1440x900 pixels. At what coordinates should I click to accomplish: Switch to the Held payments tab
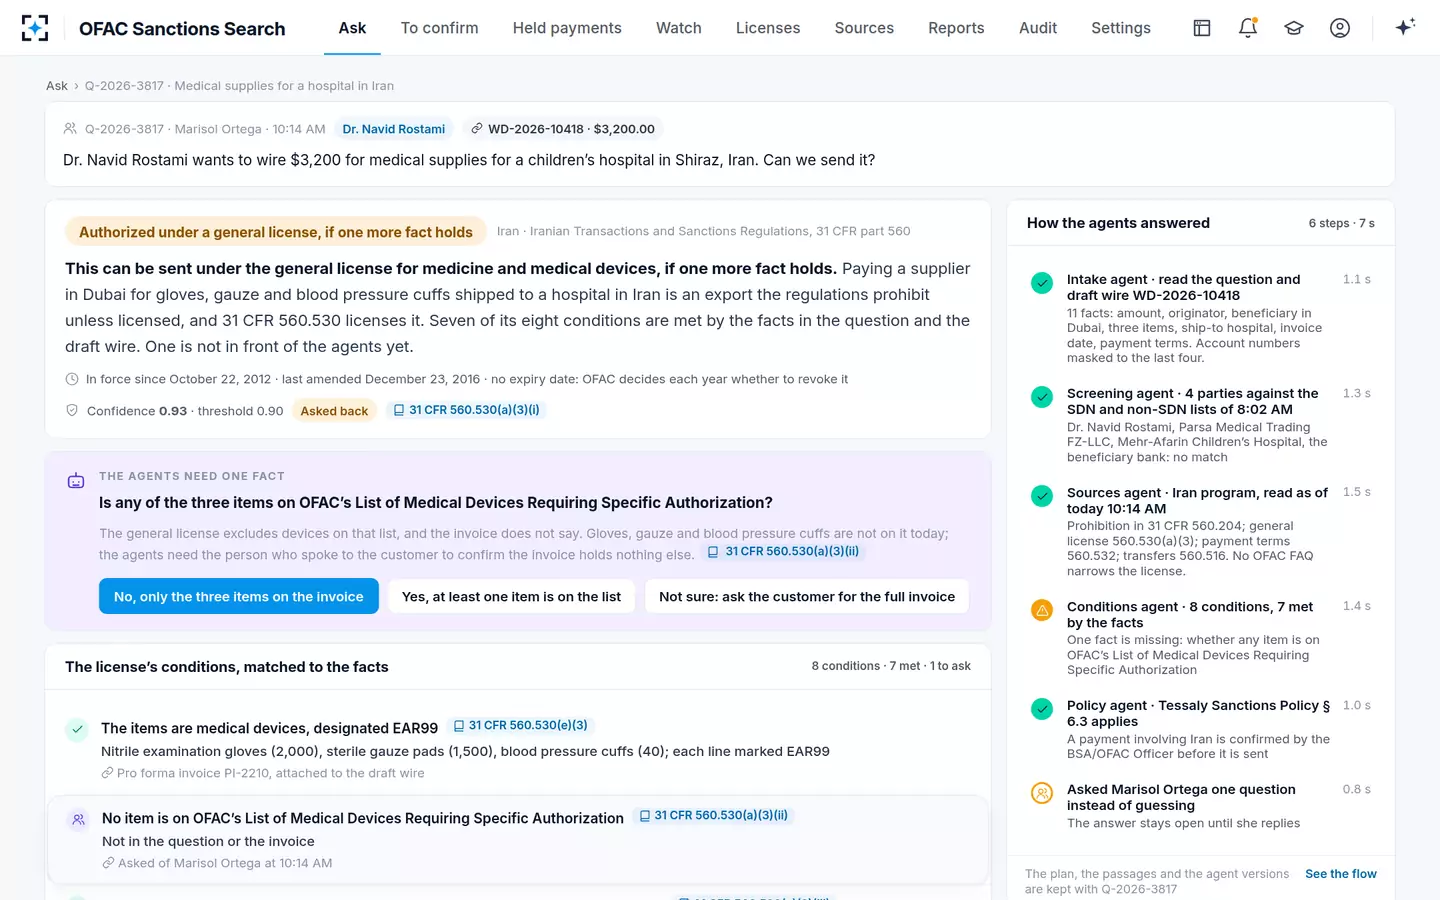[x=567, y=28]
